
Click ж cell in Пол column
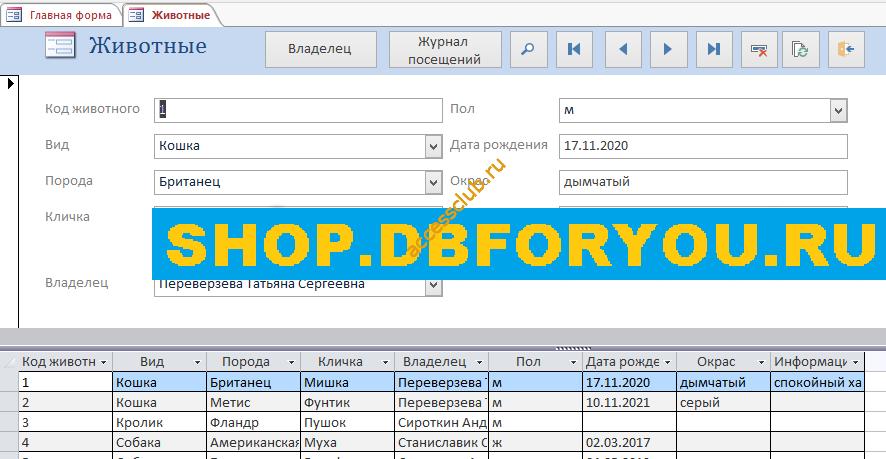click(x=536, y=443)
